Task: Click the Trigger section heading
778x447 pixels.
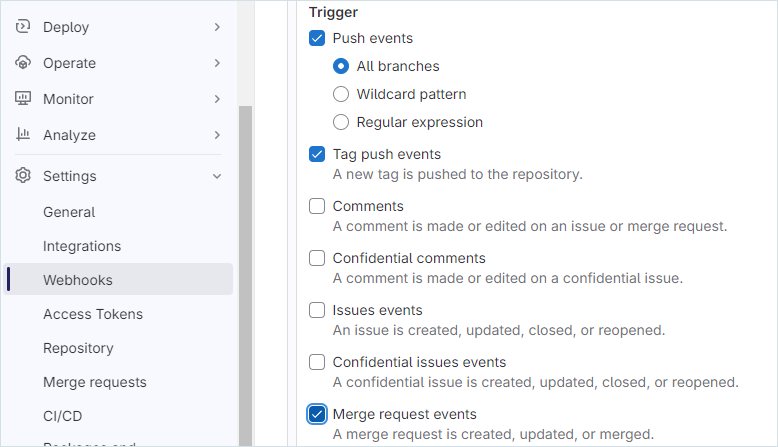Action: (x=333, y=12)
